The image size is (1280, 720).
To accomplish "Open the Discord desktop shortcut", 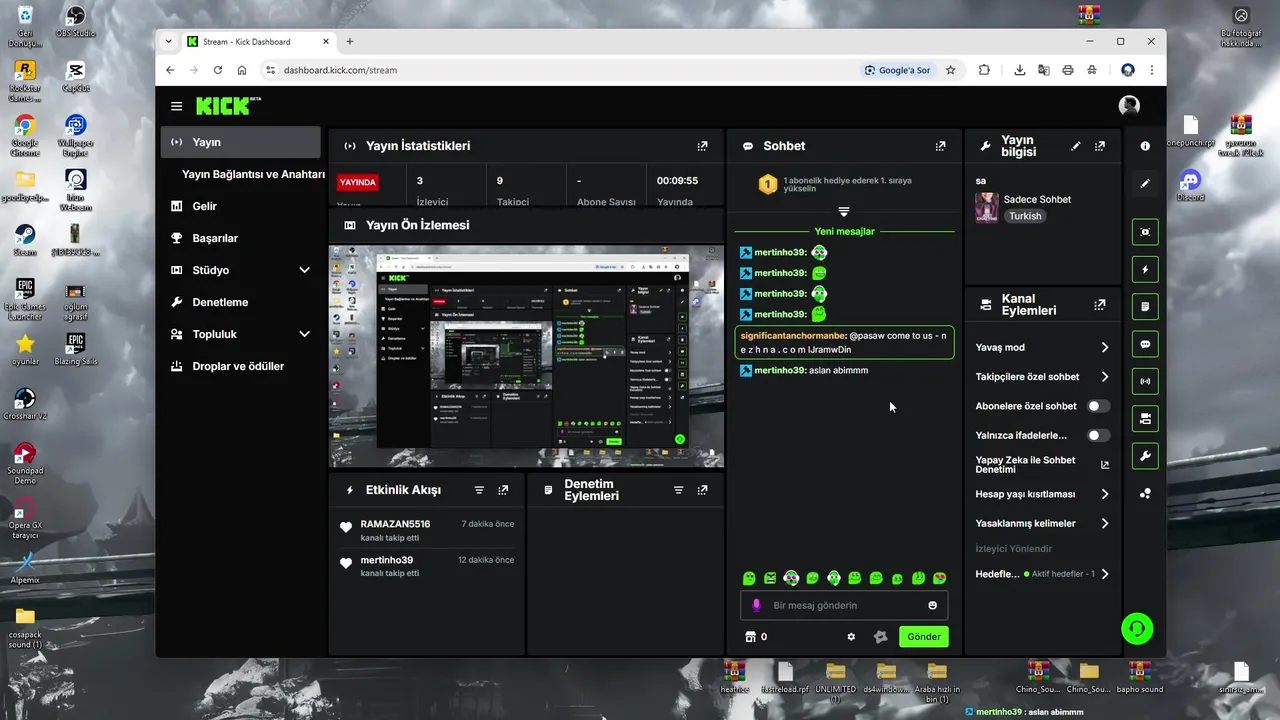I will click(1190, 185).
